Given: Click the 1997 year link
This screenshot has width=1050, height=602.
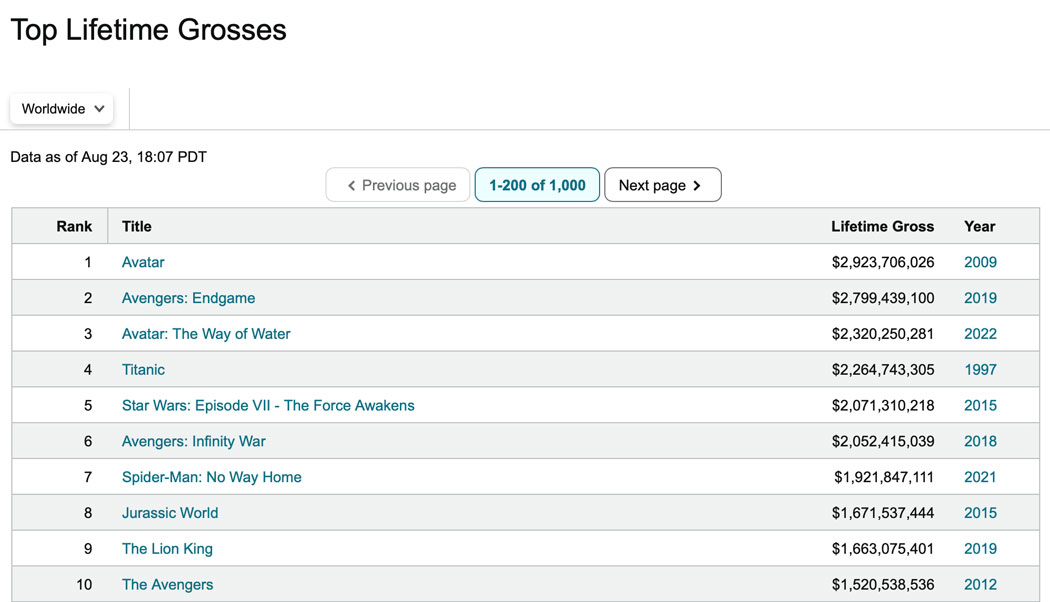Looking at the screenshot, I should click(x=980, y=370).
